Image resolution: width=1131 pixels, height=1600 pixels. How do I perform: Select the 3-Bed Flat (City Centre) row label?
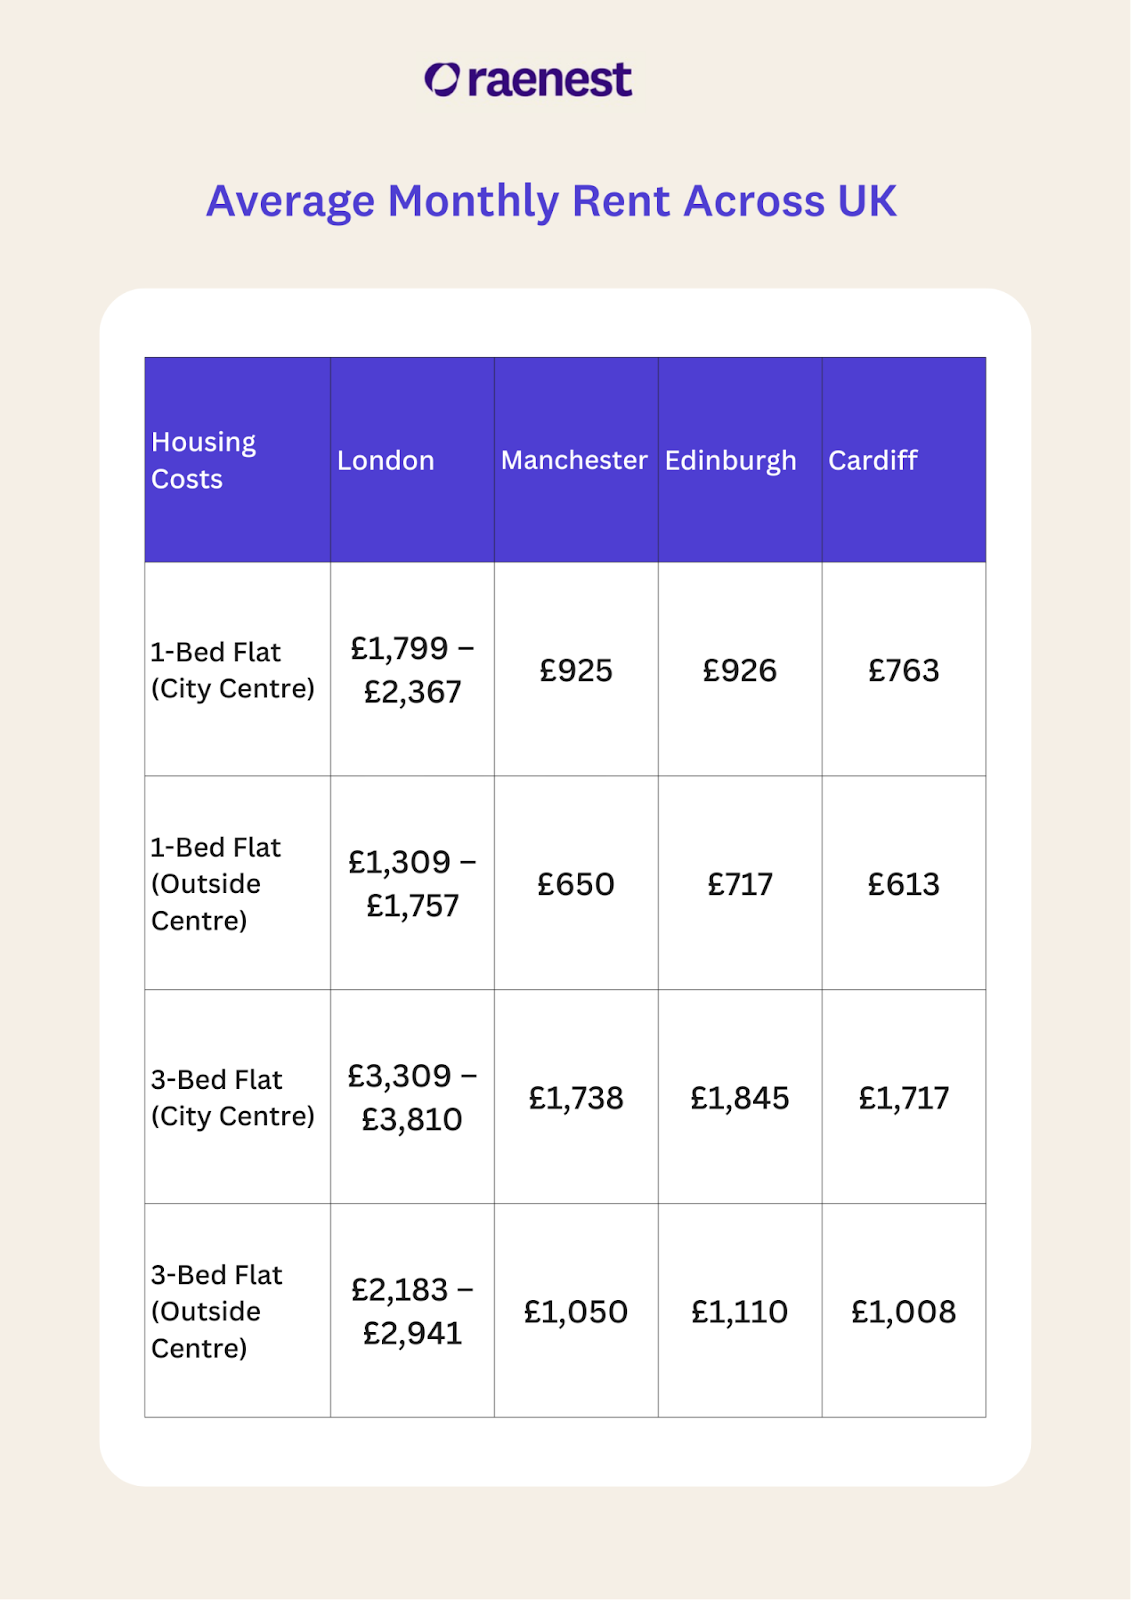(232, 1098)
